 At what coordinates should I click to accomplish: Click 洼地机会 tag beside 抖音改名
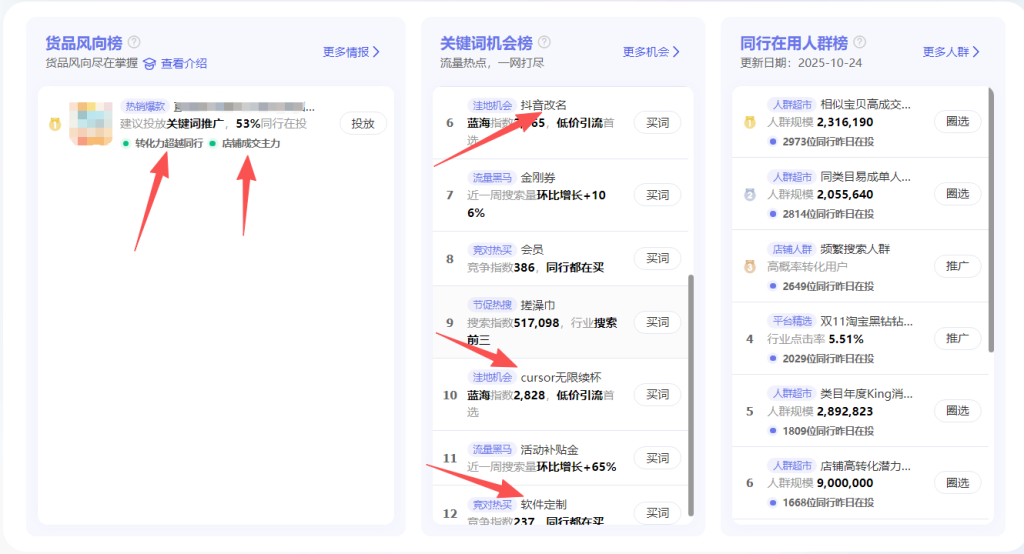(492, 105)
